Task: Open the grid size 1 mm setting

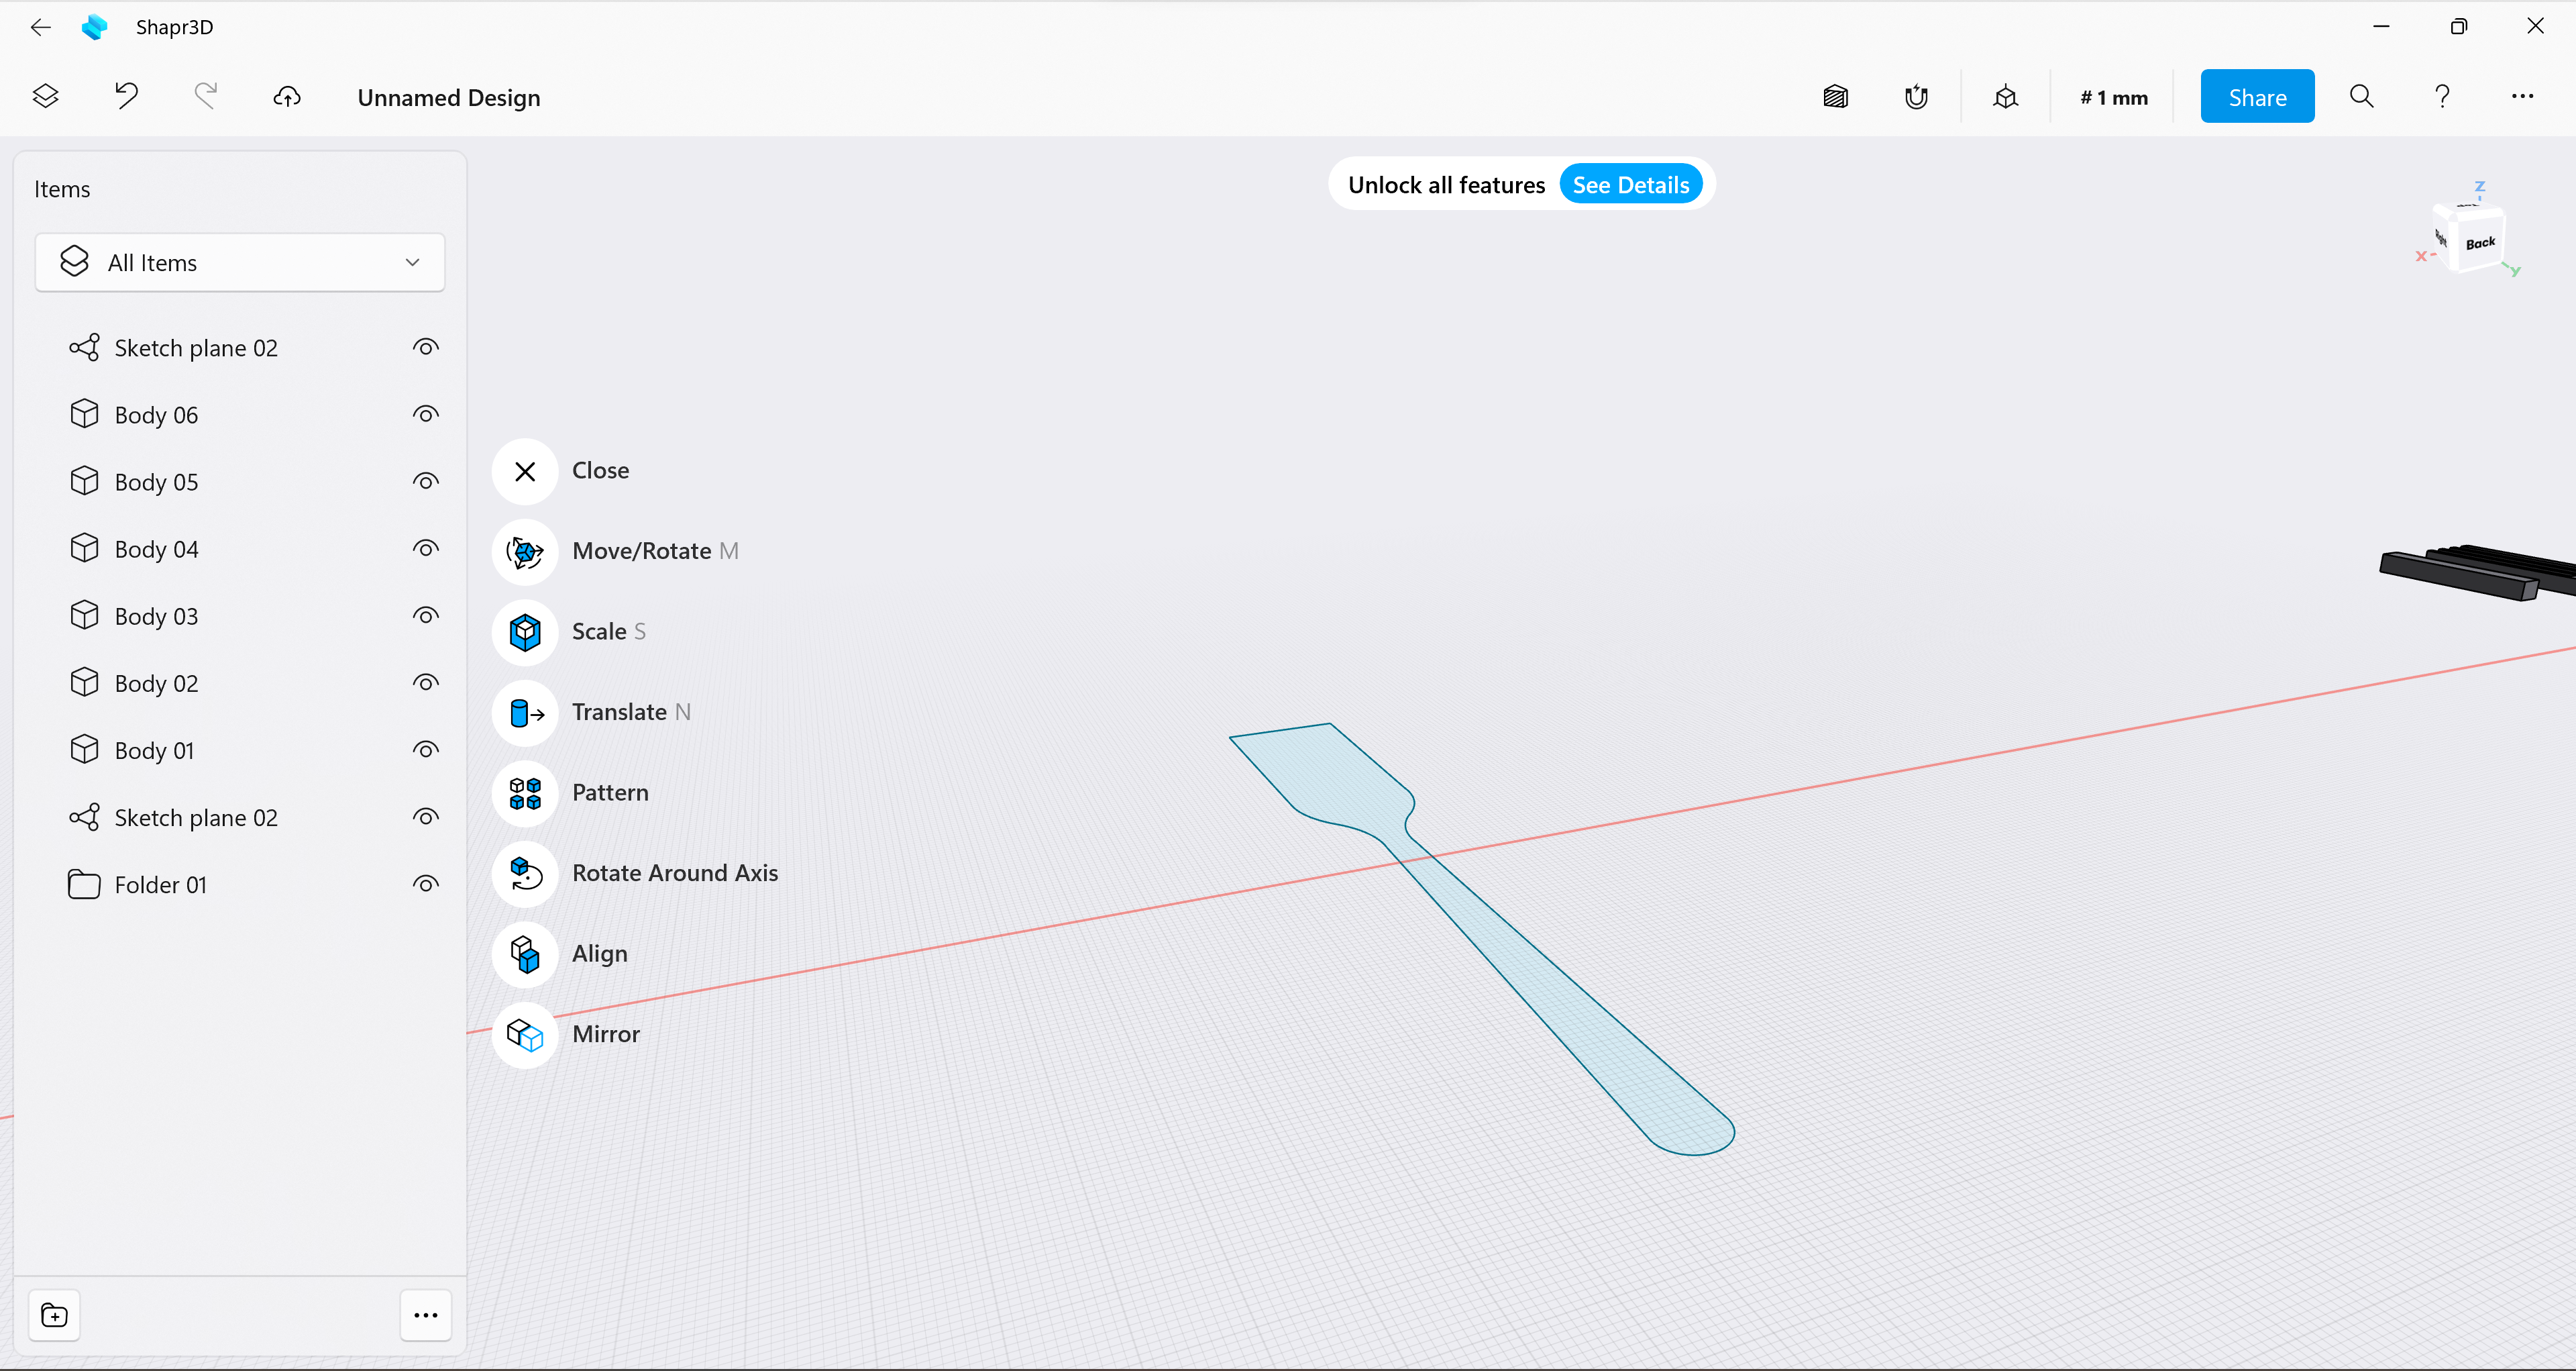Action: [2113, 98]
